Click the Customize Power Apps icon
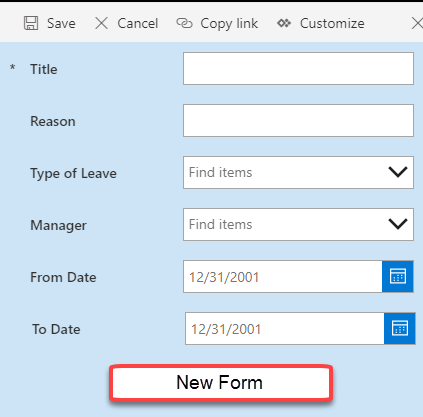The image size is (423, 417). click(284, 23)
